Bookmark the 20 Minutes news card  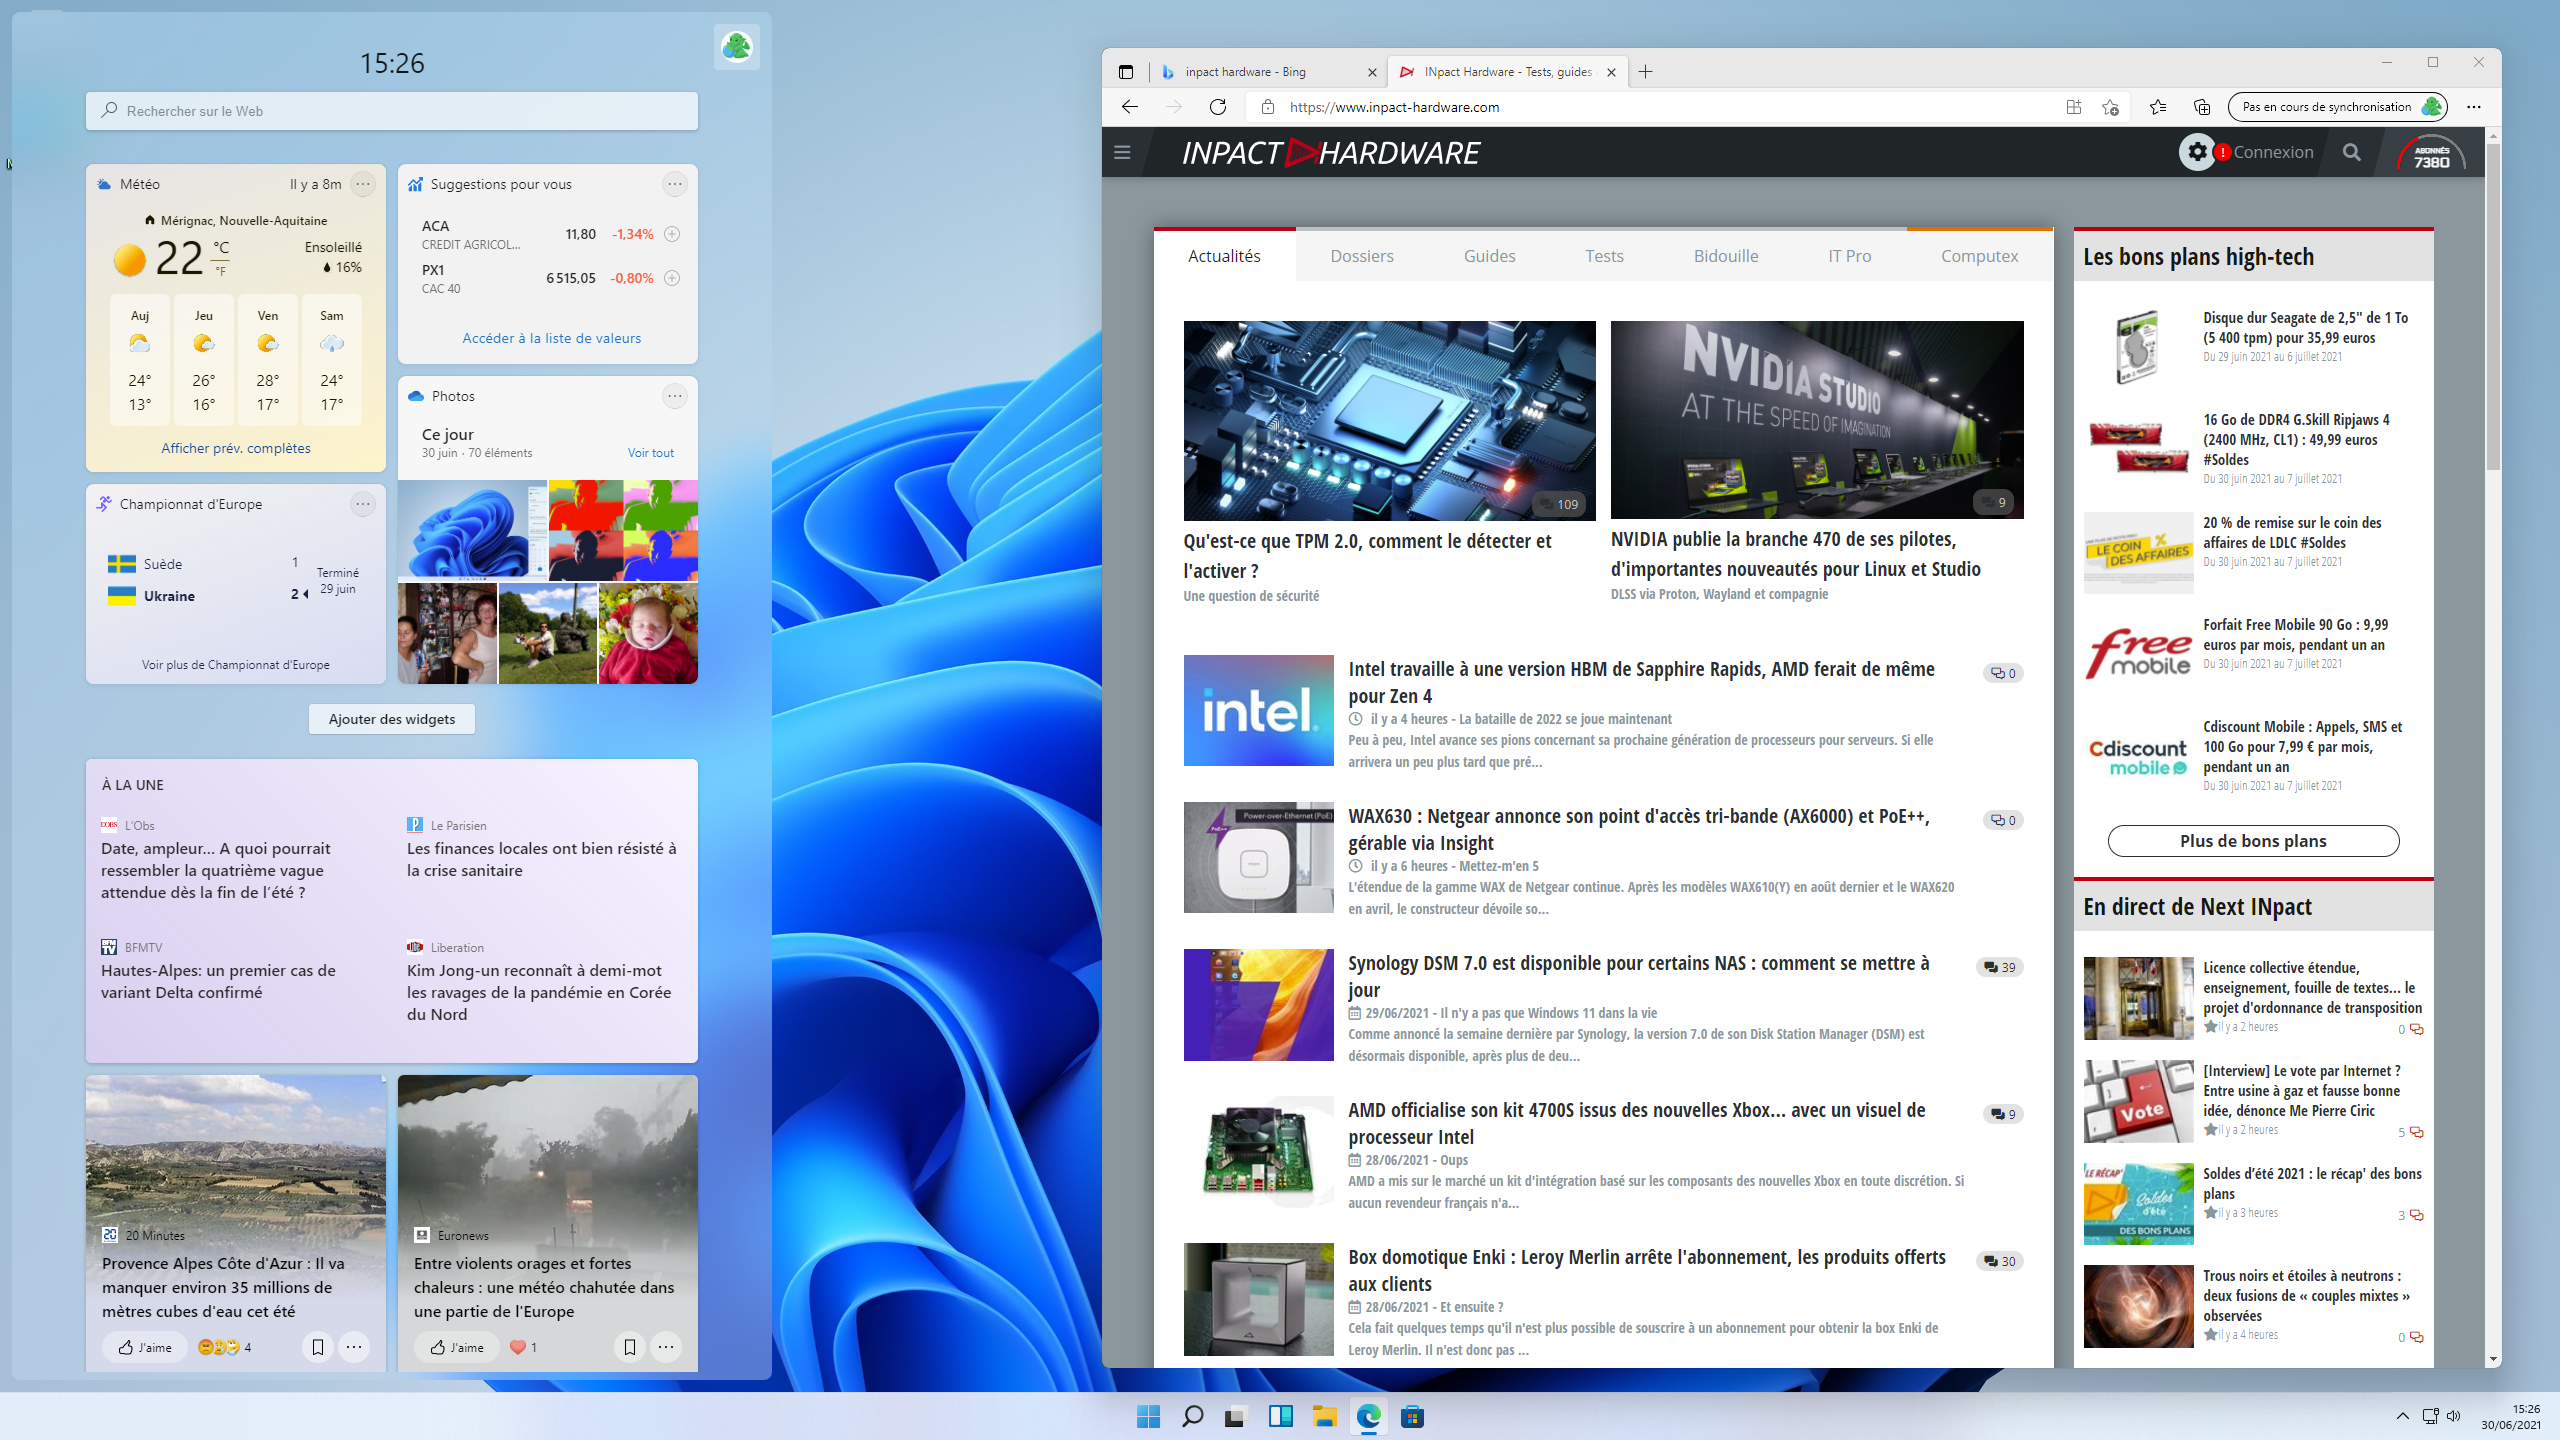[318, 1347]
